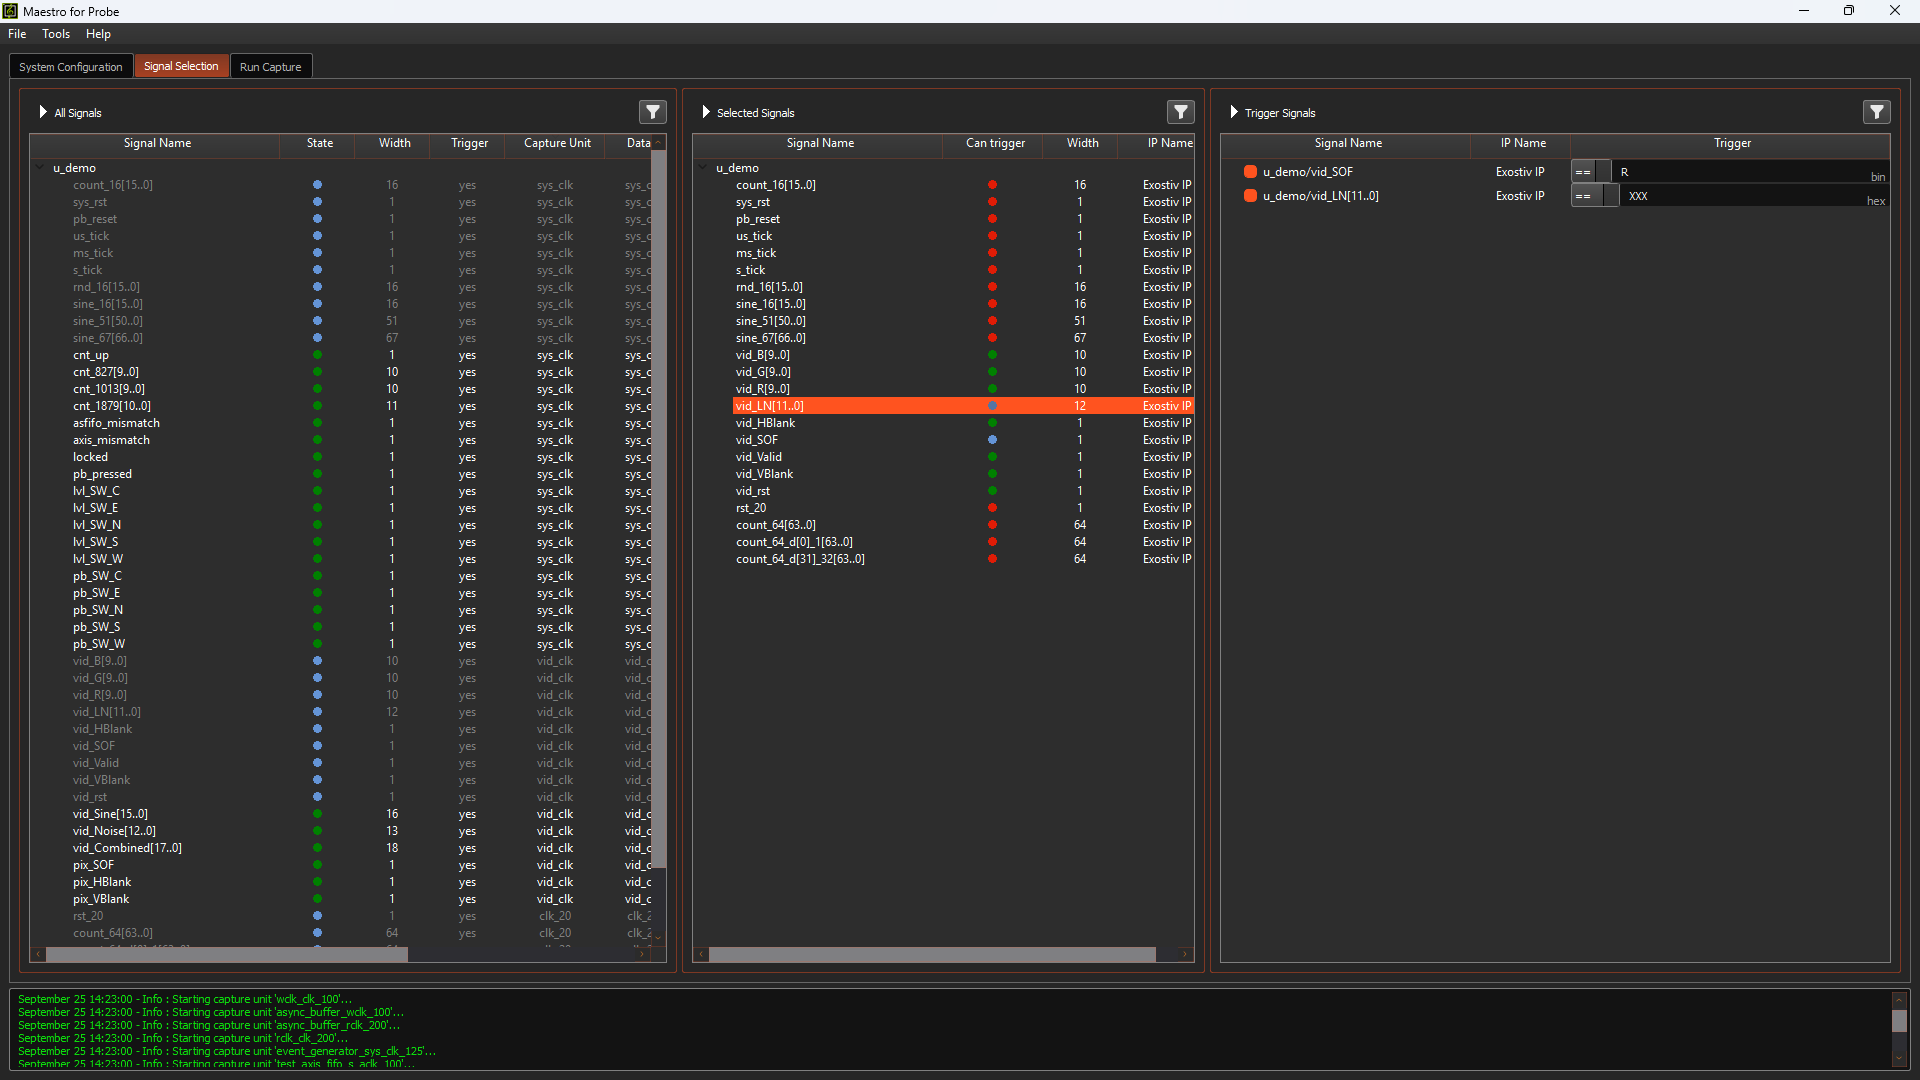Switch to Run Capture tab
The width and height of the screenshot is (1920, 1080).
[x=271, y=67]
